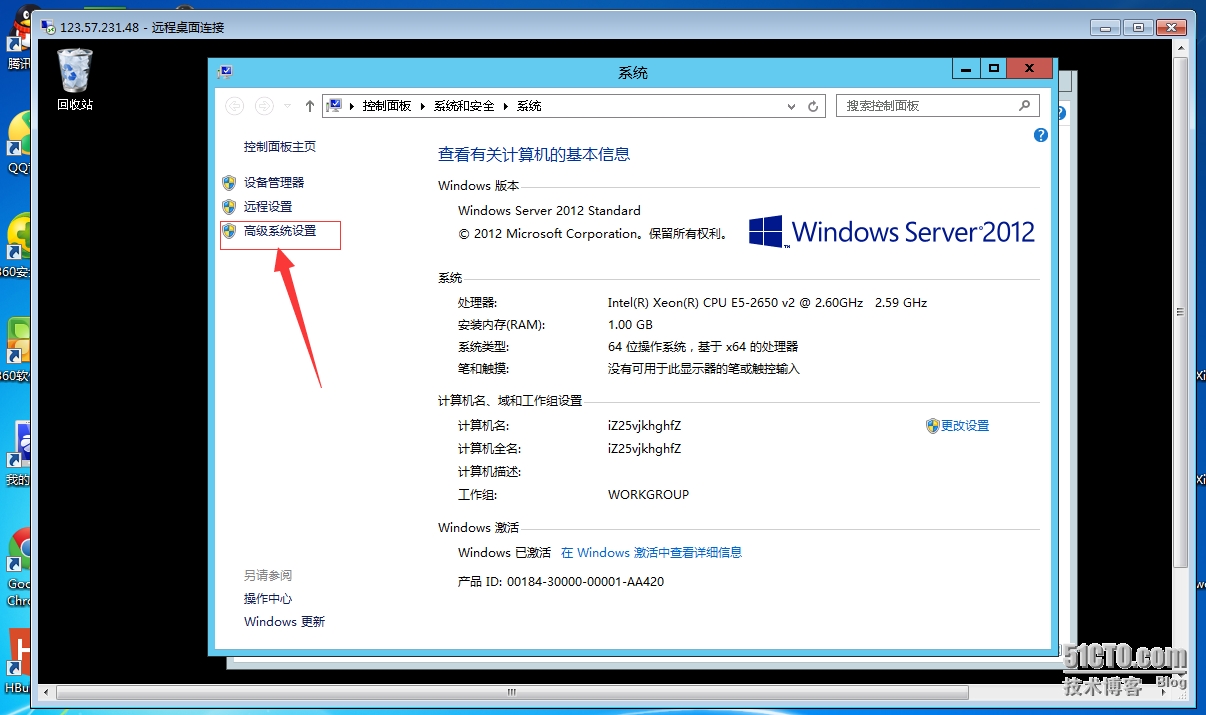Click shield icon beside 远程设置
Screen dimensions: 1206x715
(229, 207)
